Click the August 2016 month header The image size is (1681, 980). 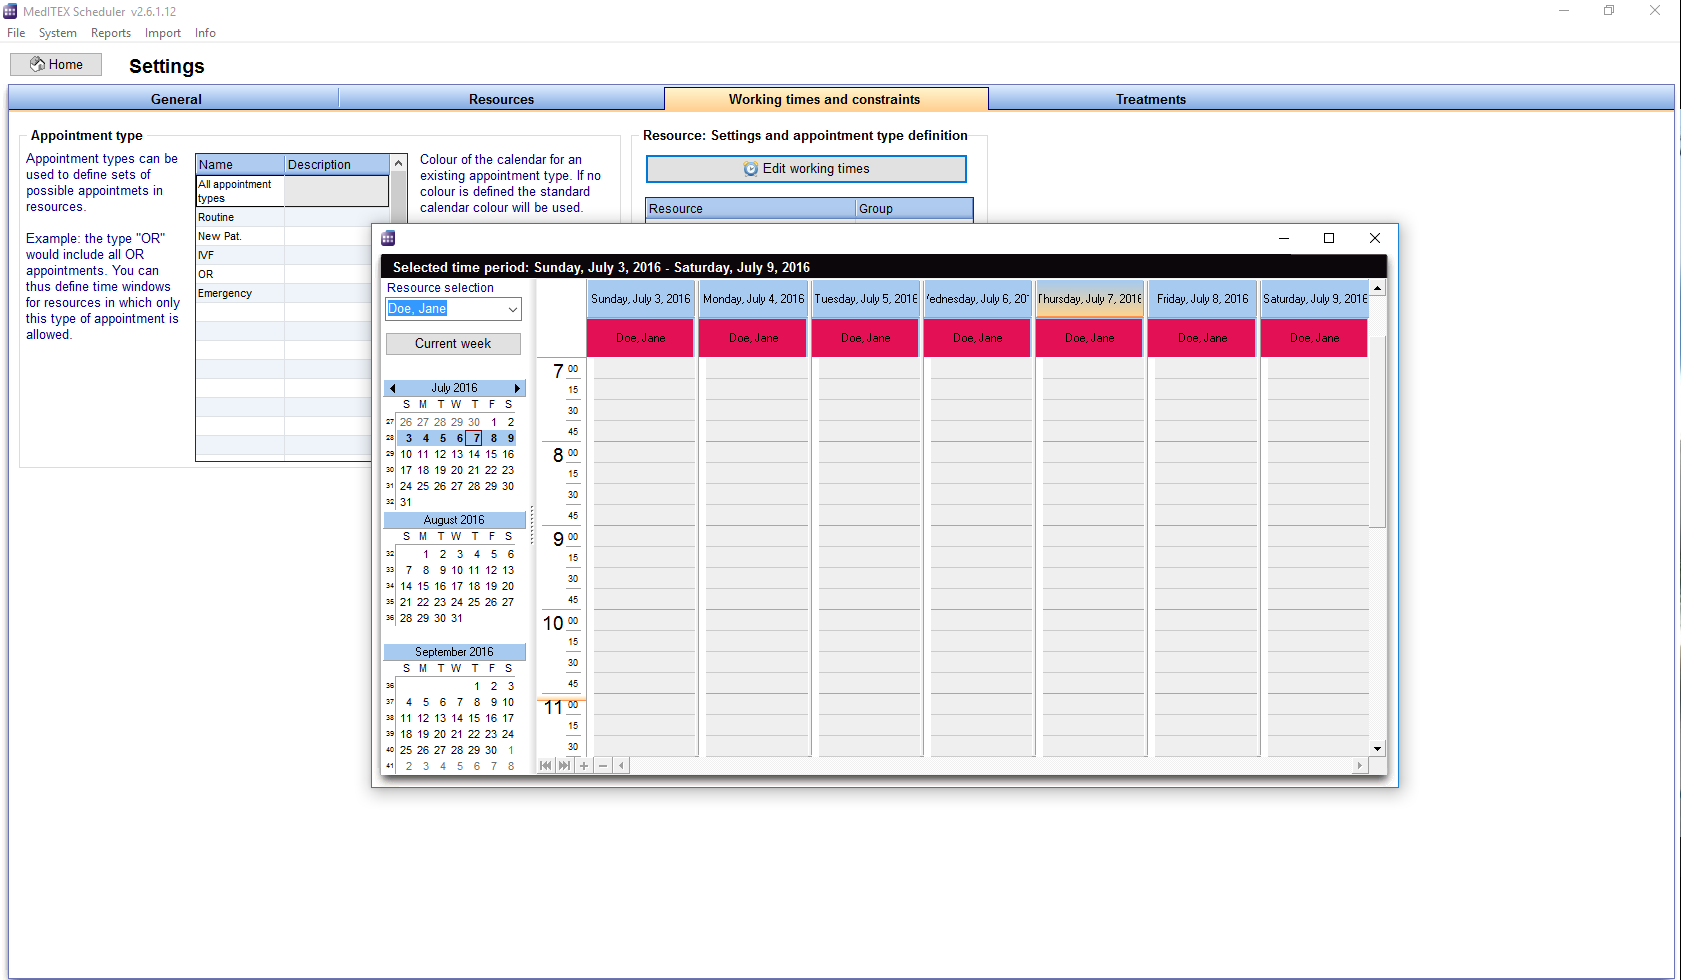(454, 520)
